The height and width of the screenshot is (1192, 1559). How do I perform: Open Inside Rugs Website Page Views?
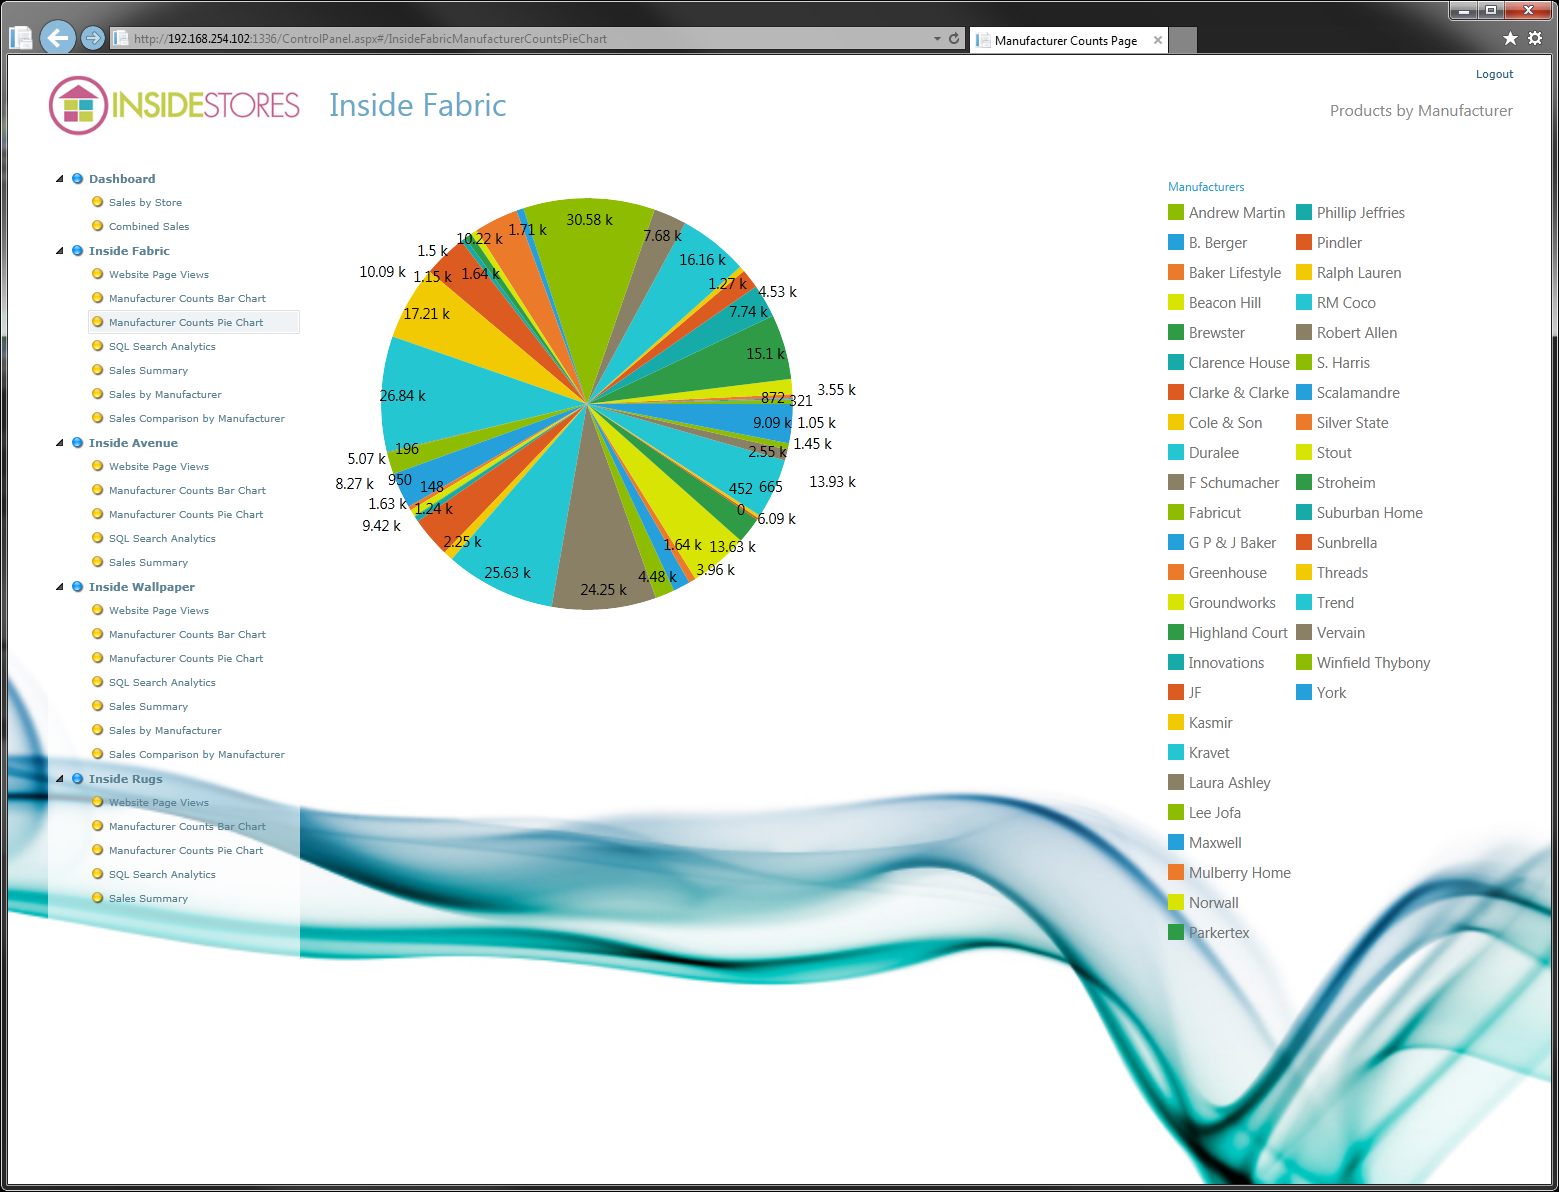click(159, 803)
